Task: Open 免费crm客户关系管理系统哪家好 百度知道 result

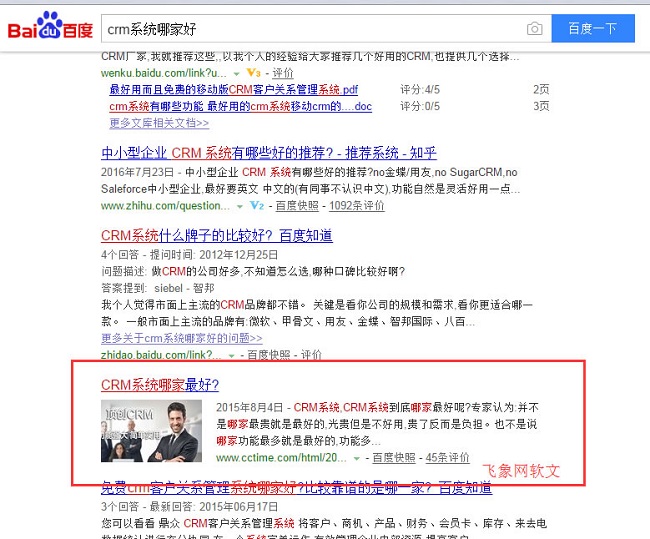Action: point(296,488)
